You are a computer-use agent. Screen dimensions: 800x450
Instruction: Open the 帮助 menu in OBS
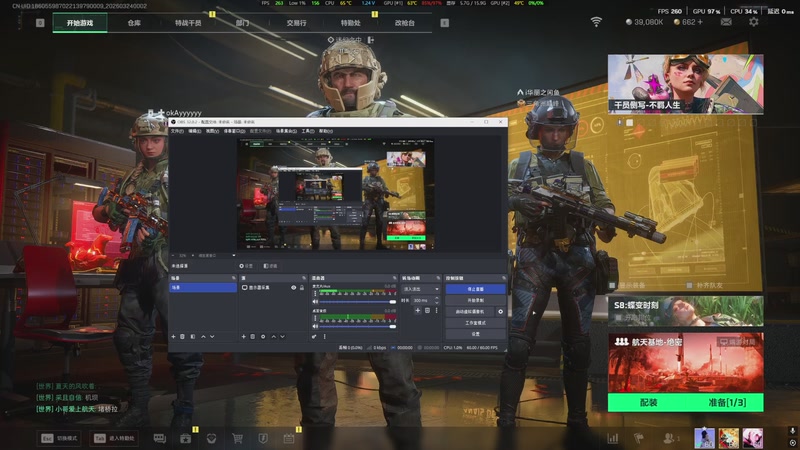326,131
